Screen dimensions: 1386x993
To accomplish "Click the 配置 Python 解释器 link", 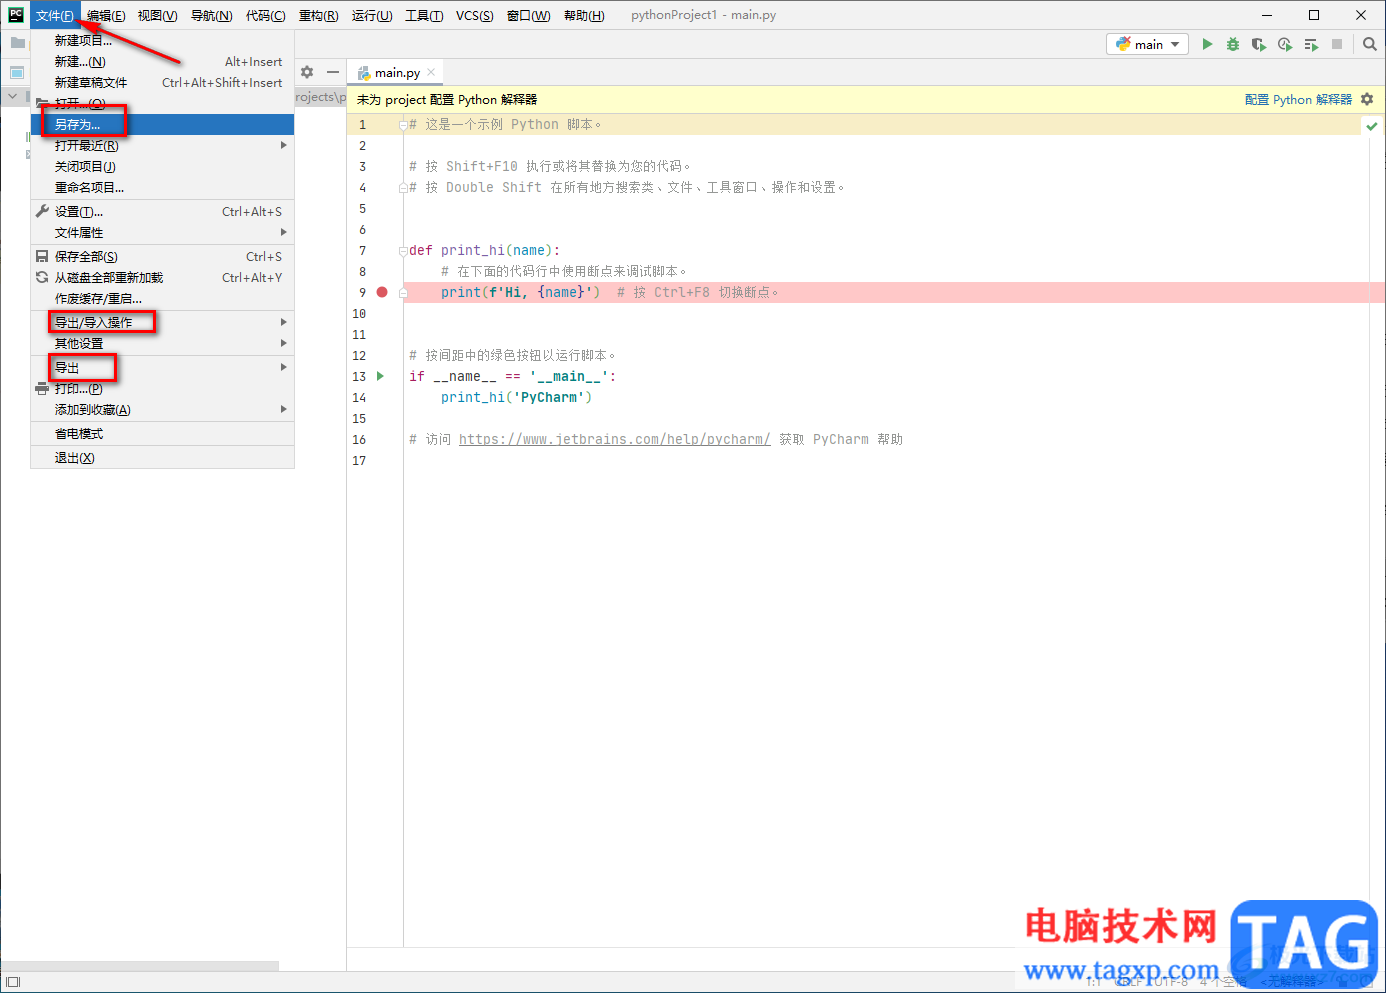I will click(1298, 99).
